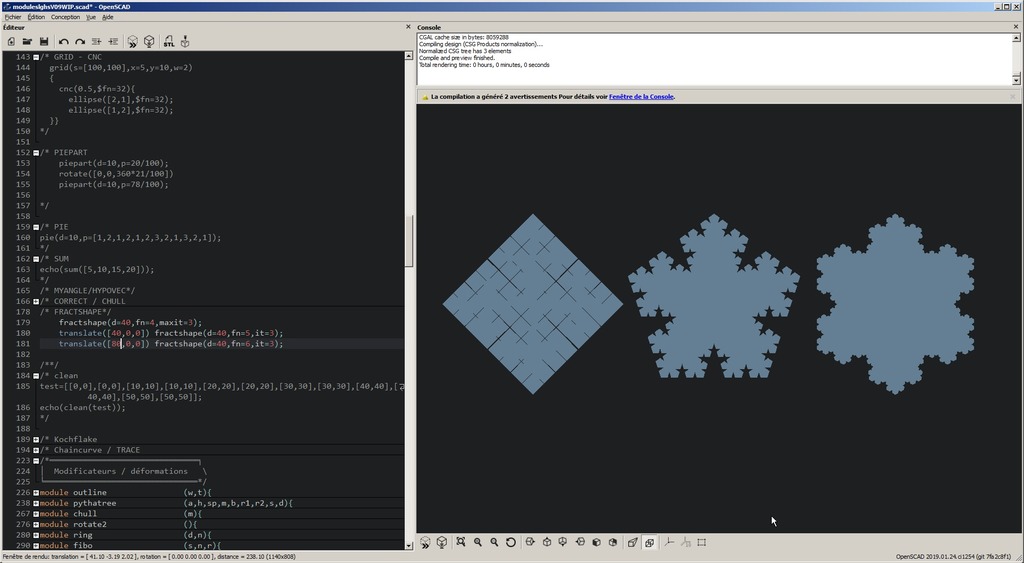This screenshot has width=1024, height=563.
Task: Click line fractshape(d=40,fn=4,maxit=3)
Action: [x=130, y=323]
